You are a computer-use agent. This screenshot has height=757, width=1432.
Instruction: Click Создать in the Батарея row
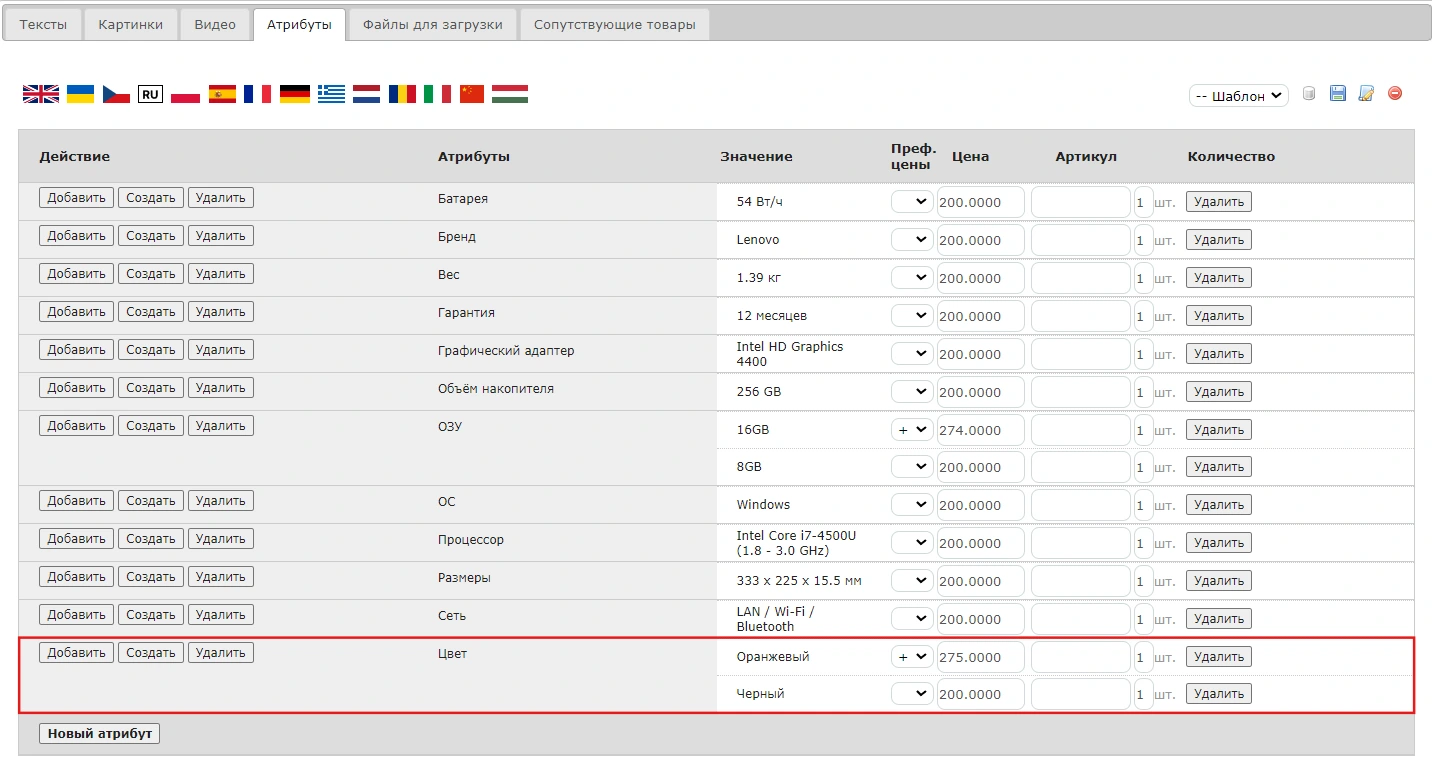click(x=151, y=198)
